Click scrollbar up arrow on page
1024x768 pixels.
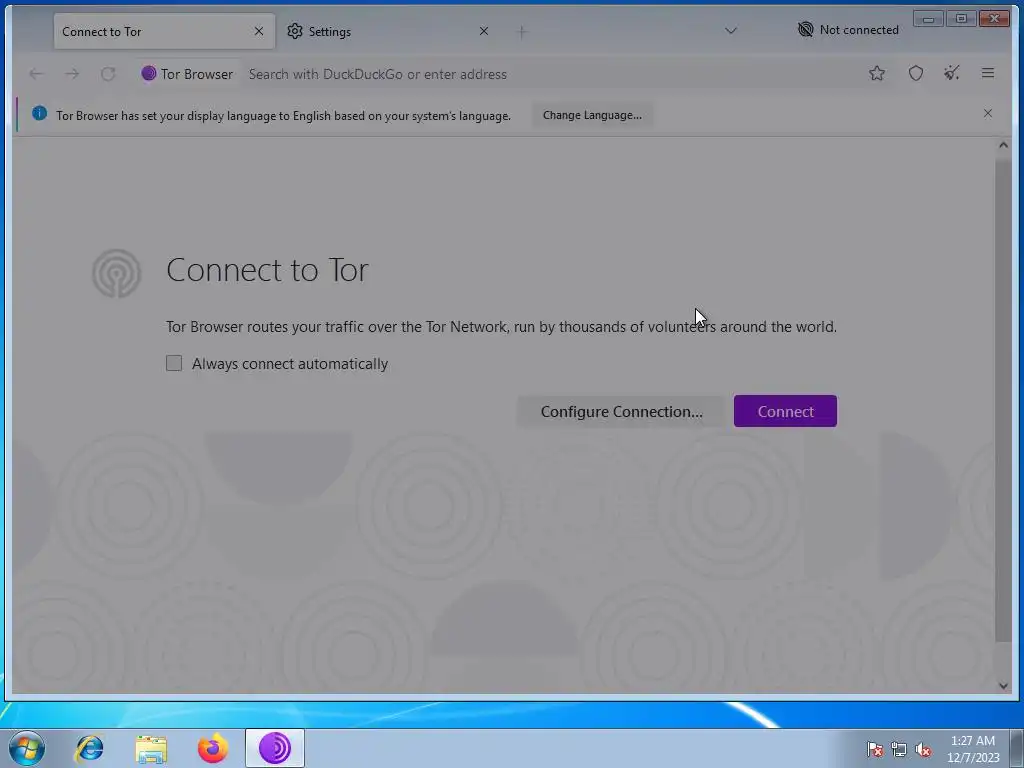pyautogui.click(x=1003, y=145)
